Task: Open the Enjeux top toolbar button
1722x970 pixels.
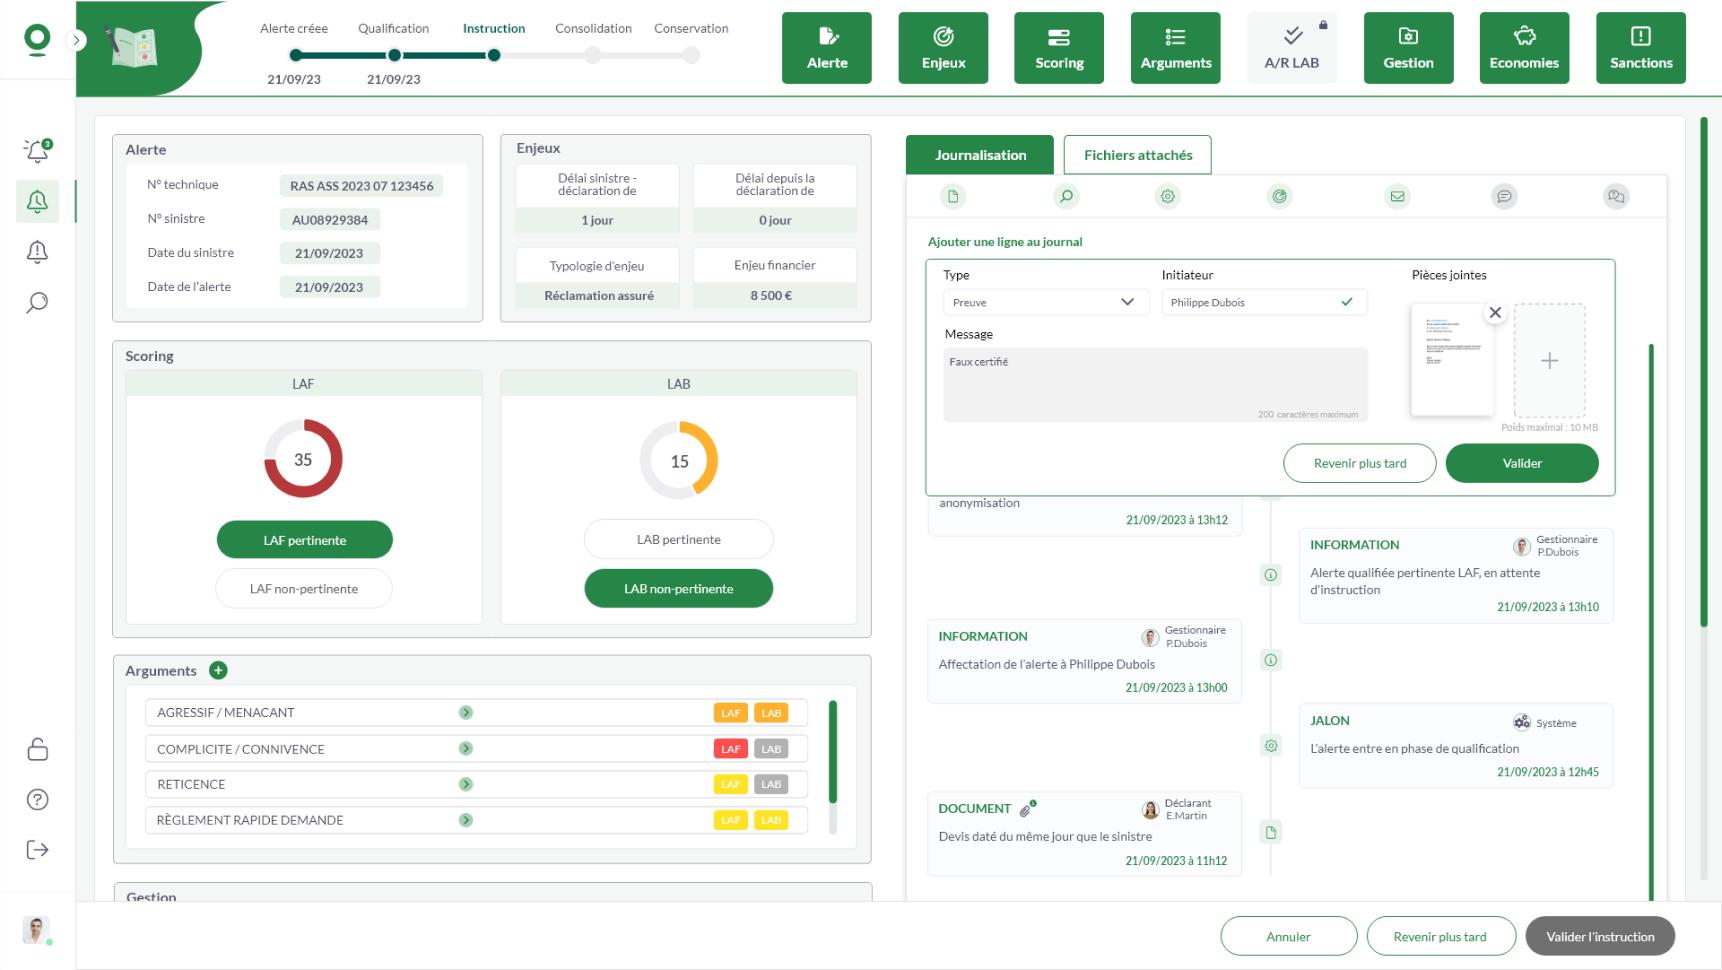Action: 942,48
